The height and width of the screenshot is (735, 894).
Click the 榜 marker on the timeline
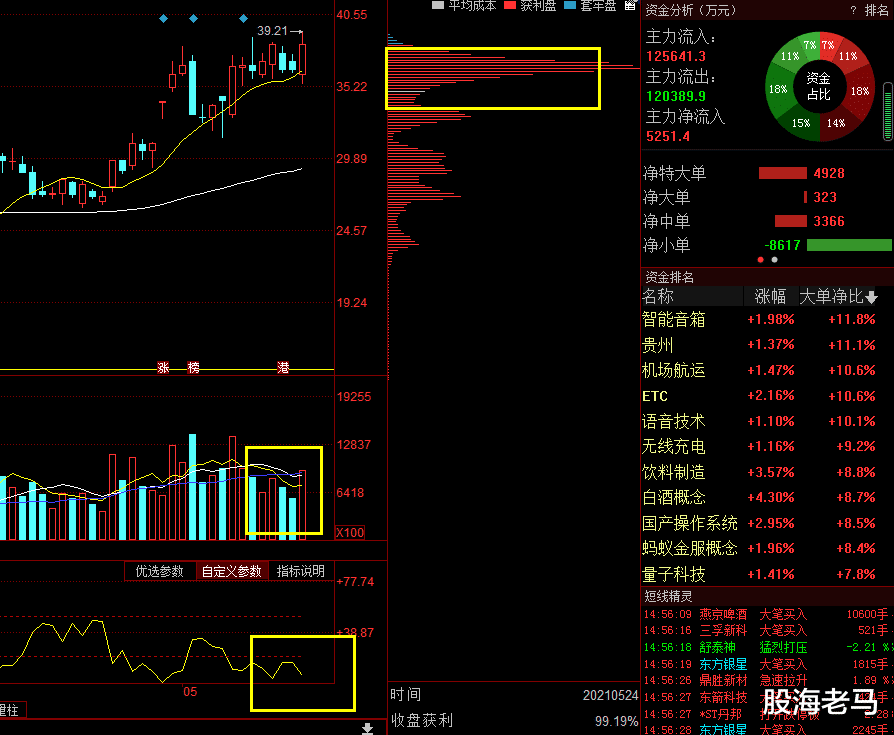(194, 368)
